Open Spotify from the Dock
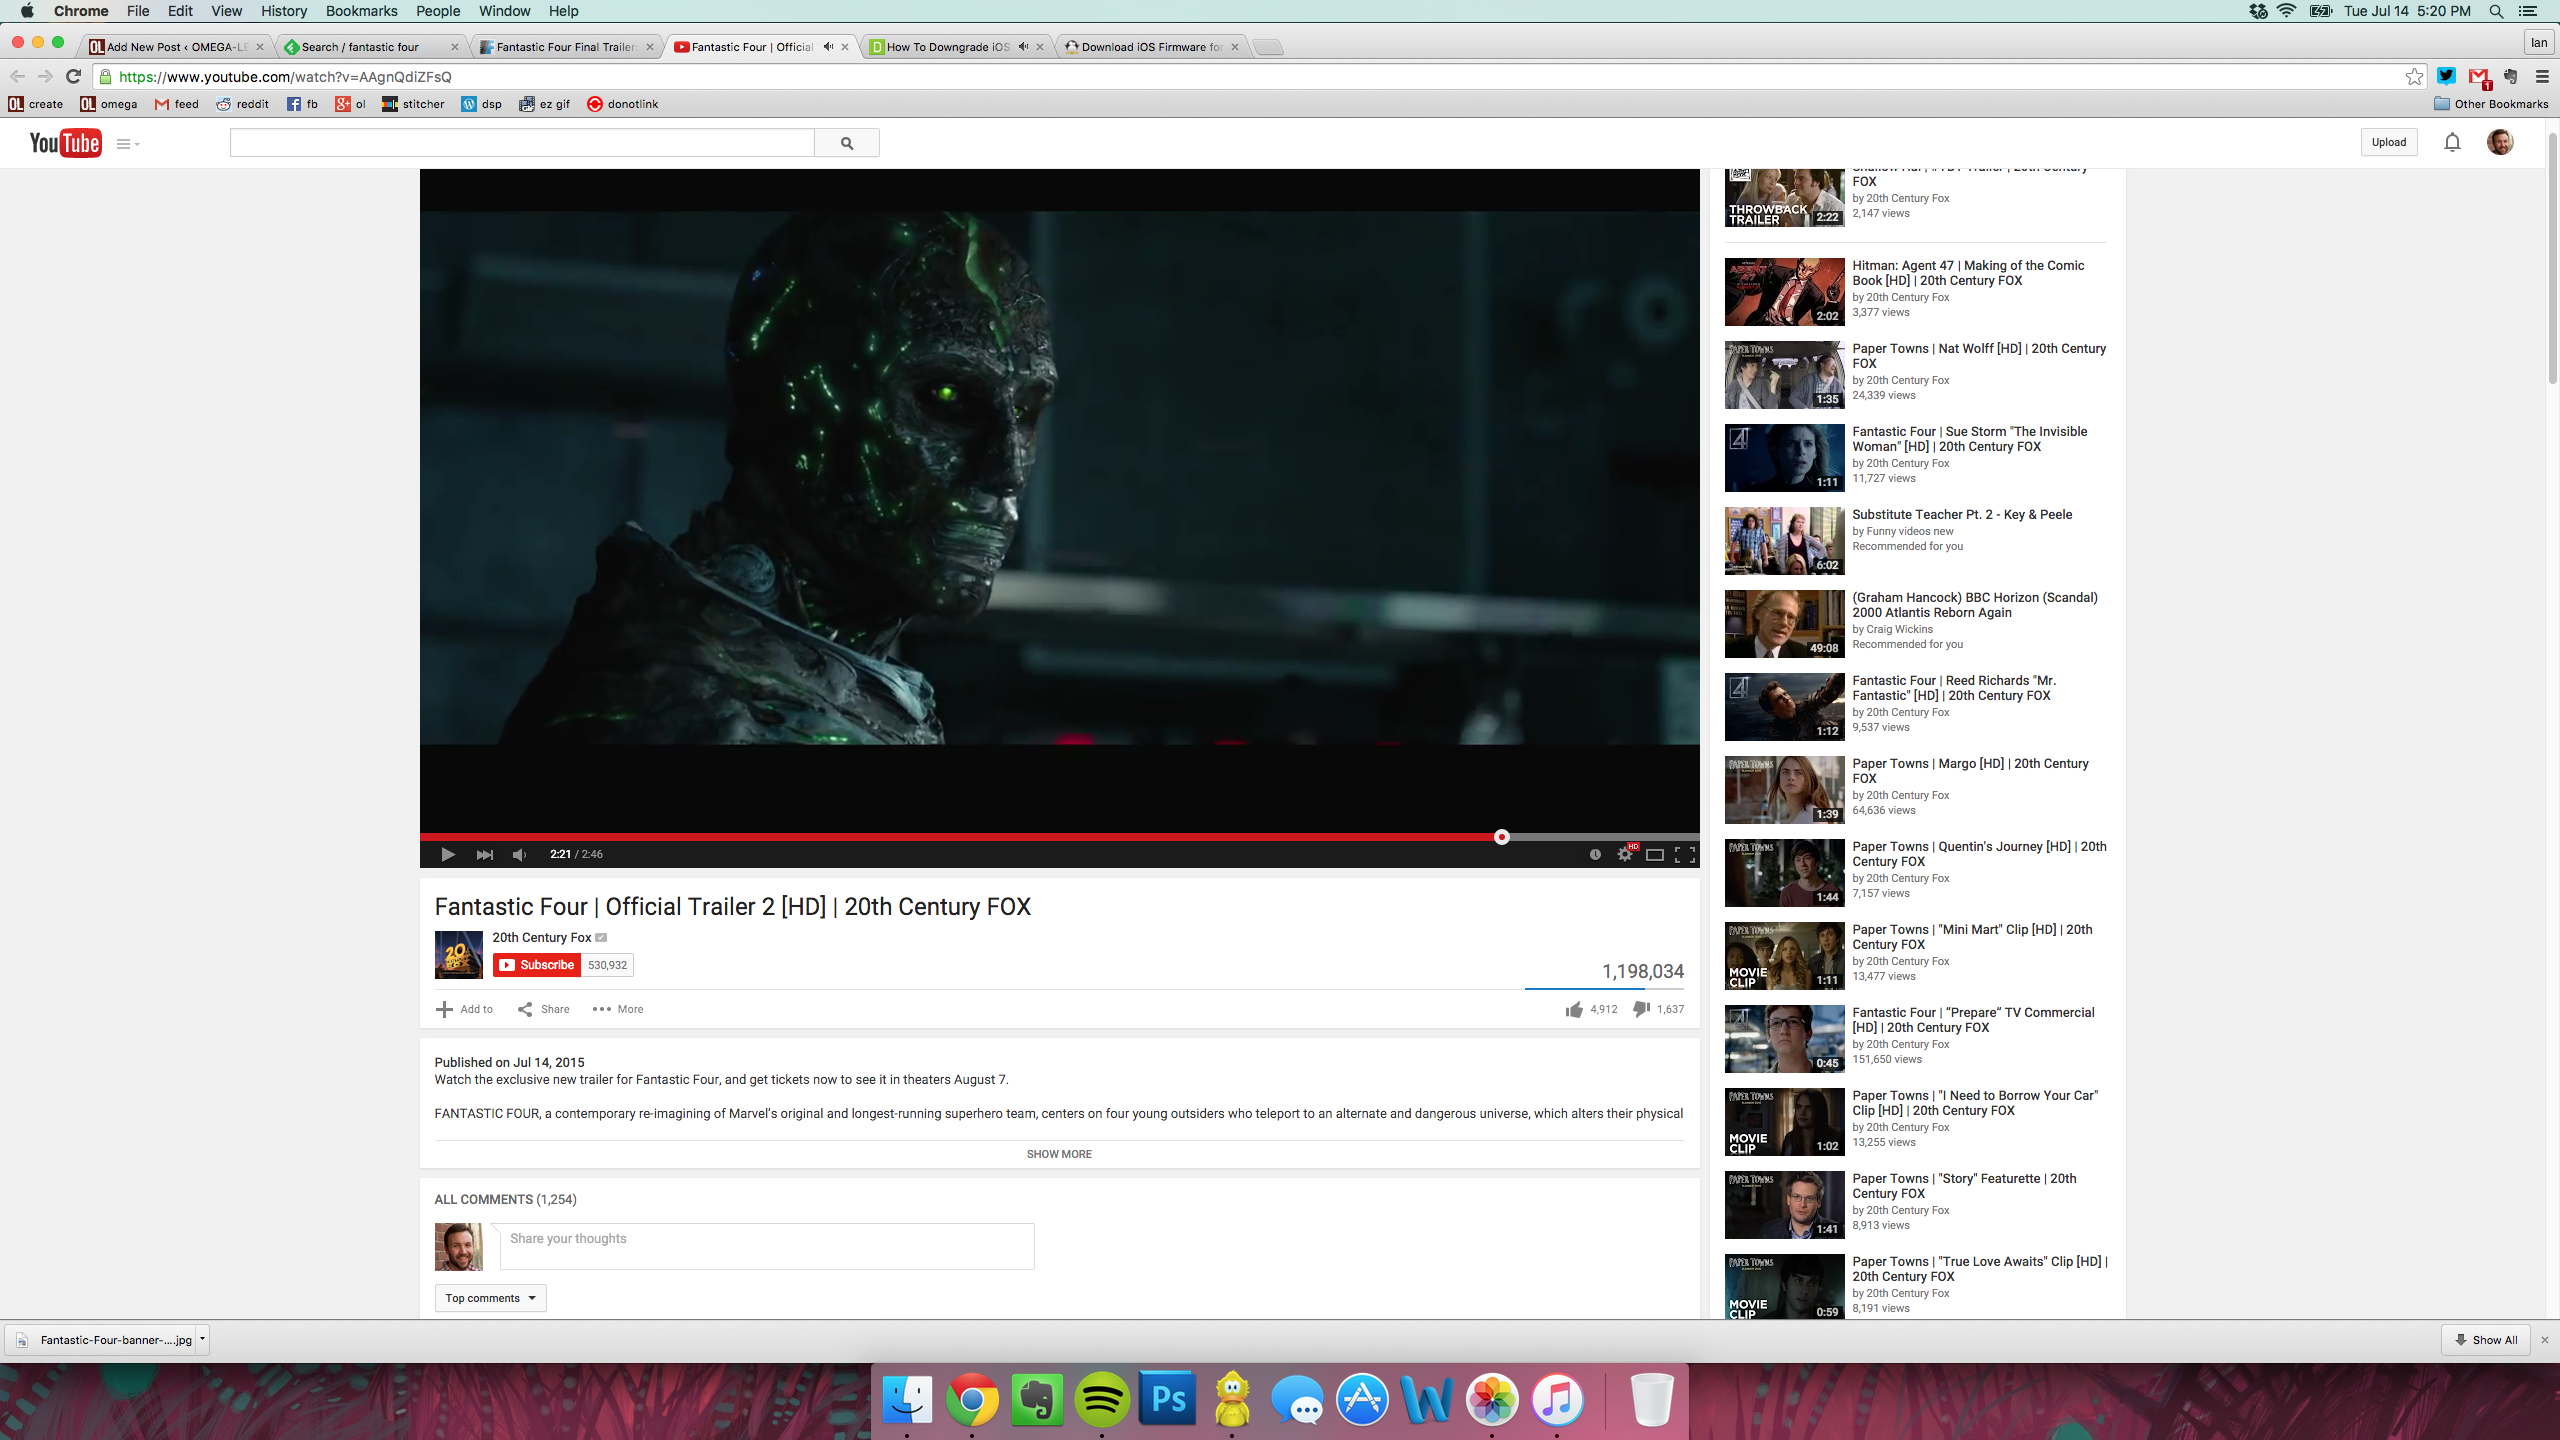2560x1440 pixels. 1102,1399
